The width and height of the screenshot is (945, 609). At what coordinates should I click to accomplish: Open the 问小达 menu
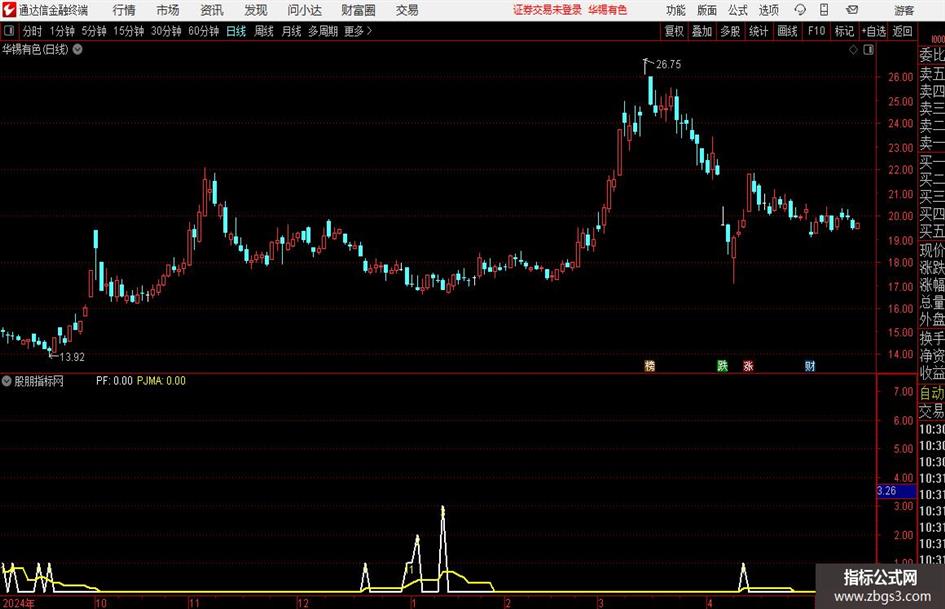click(304, 10)
